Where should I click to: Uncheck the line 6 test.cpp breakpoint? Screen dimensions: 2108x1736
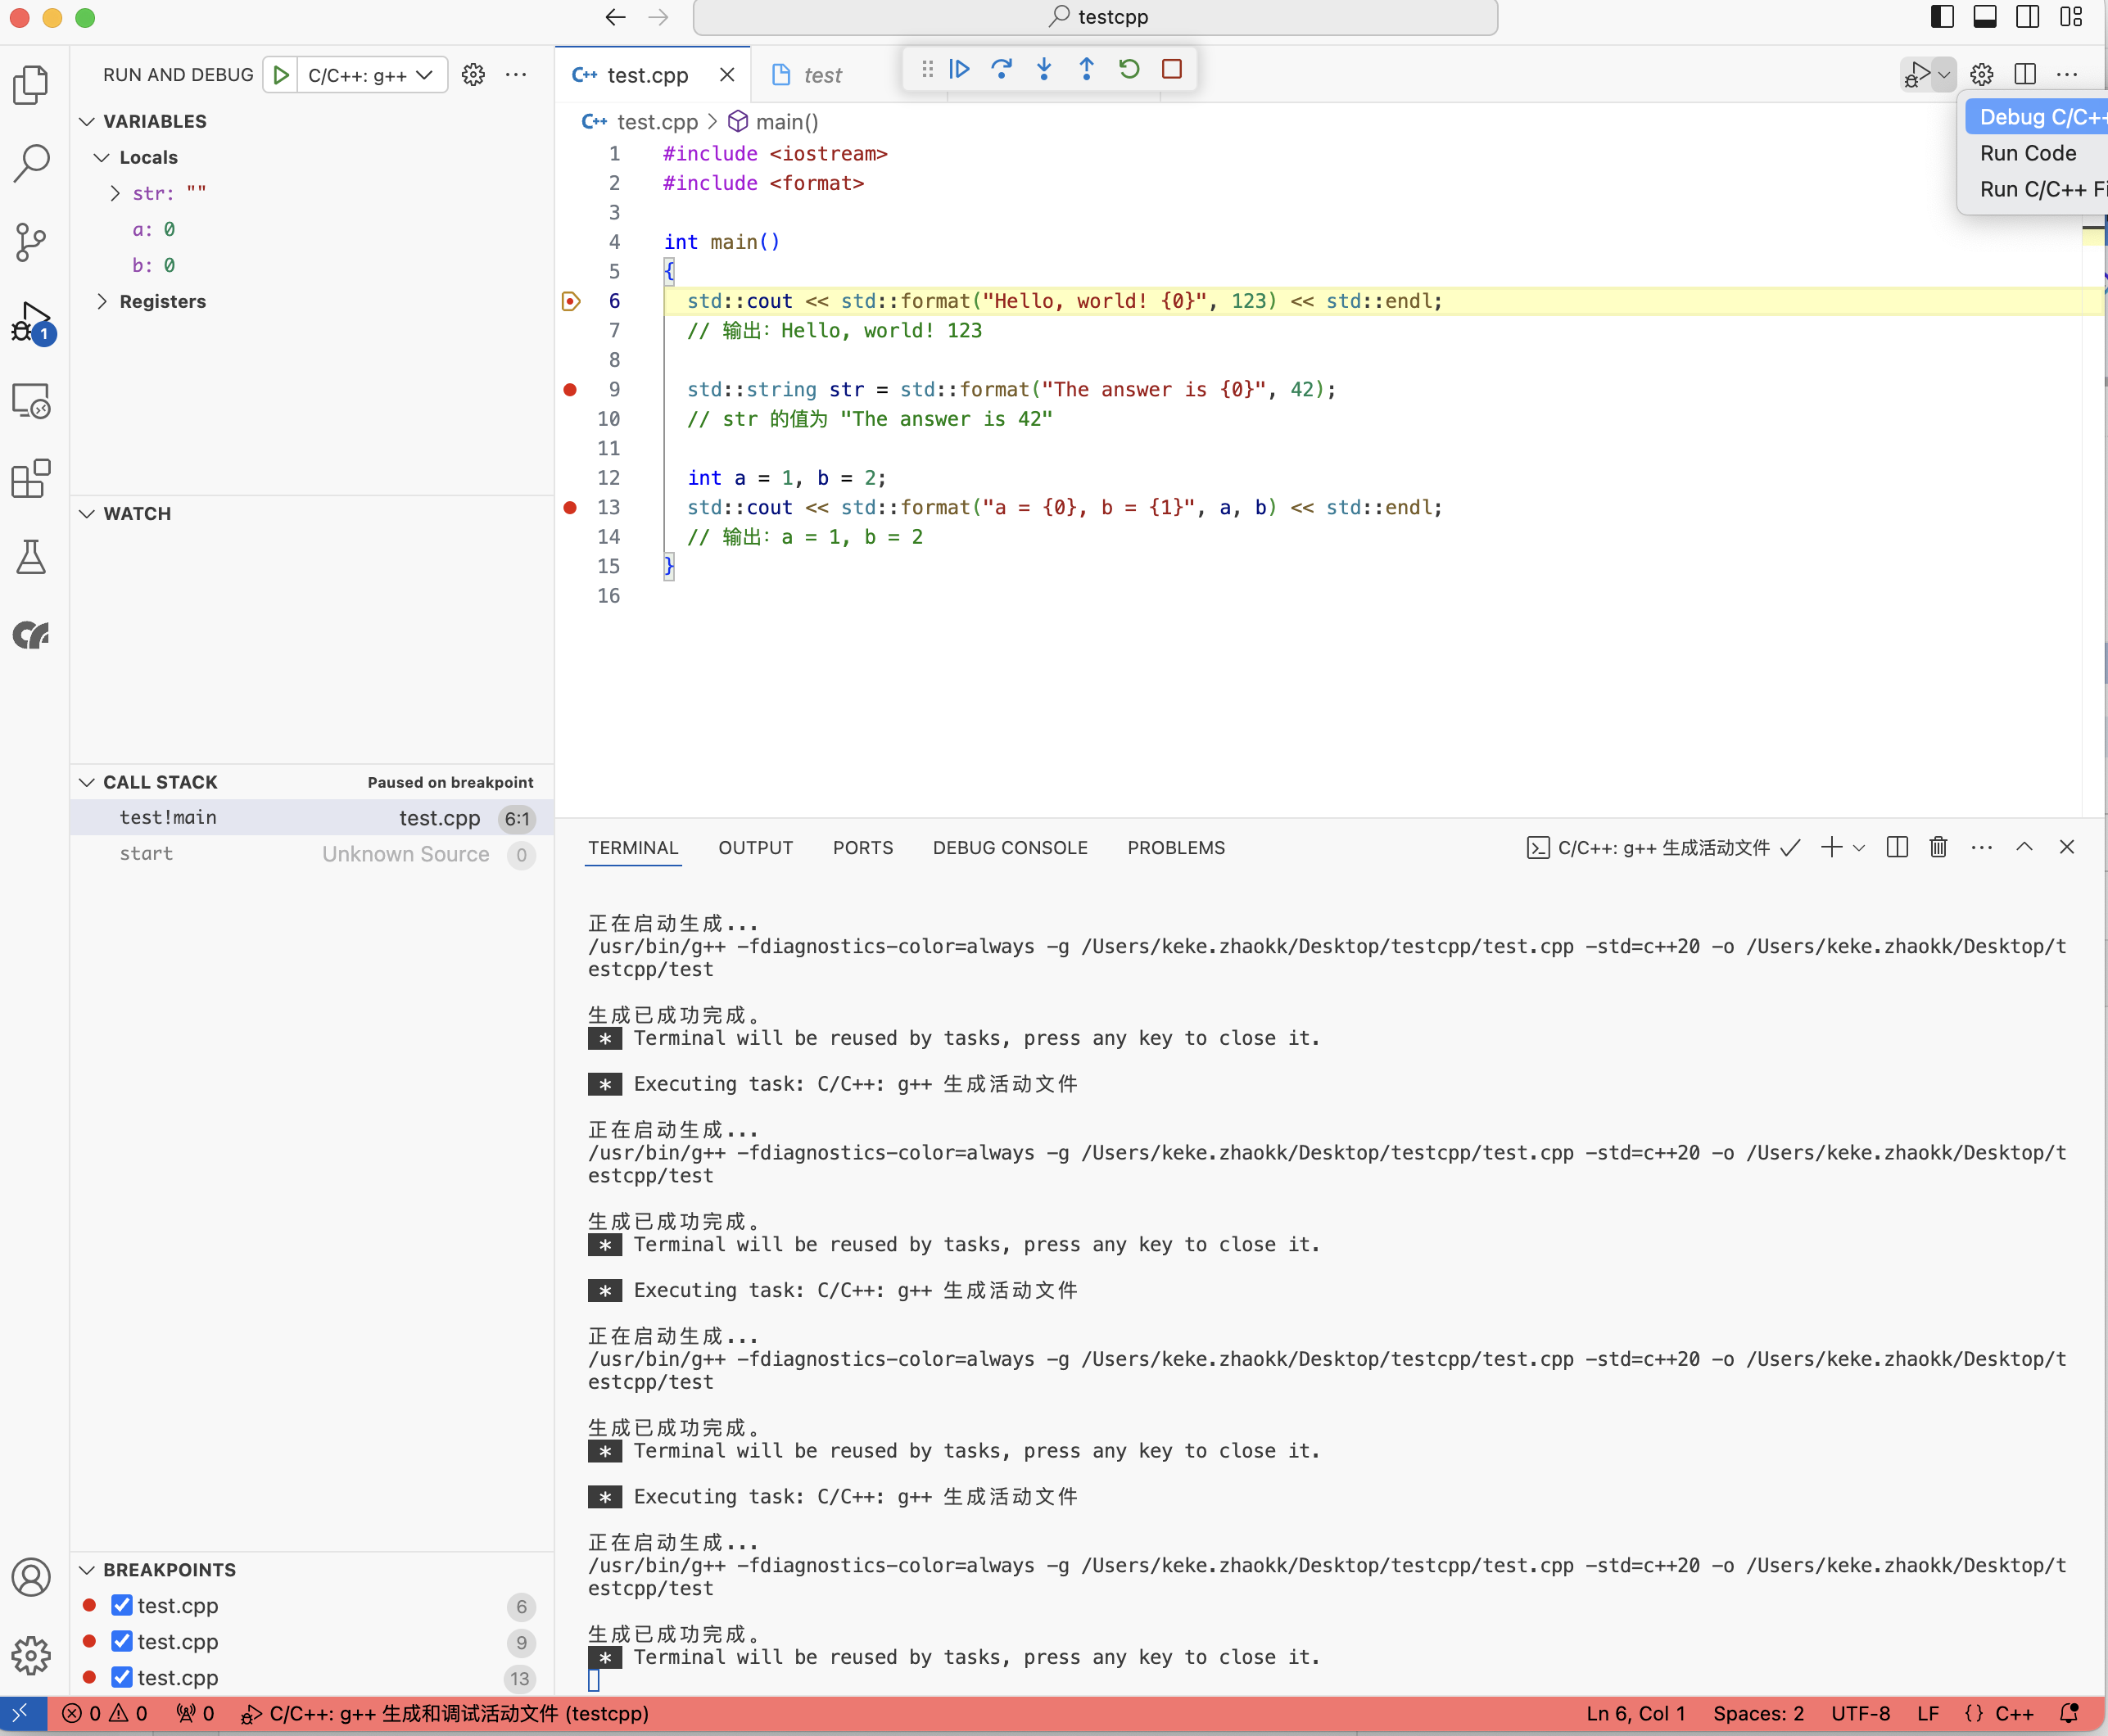(x=122, y=1605)
